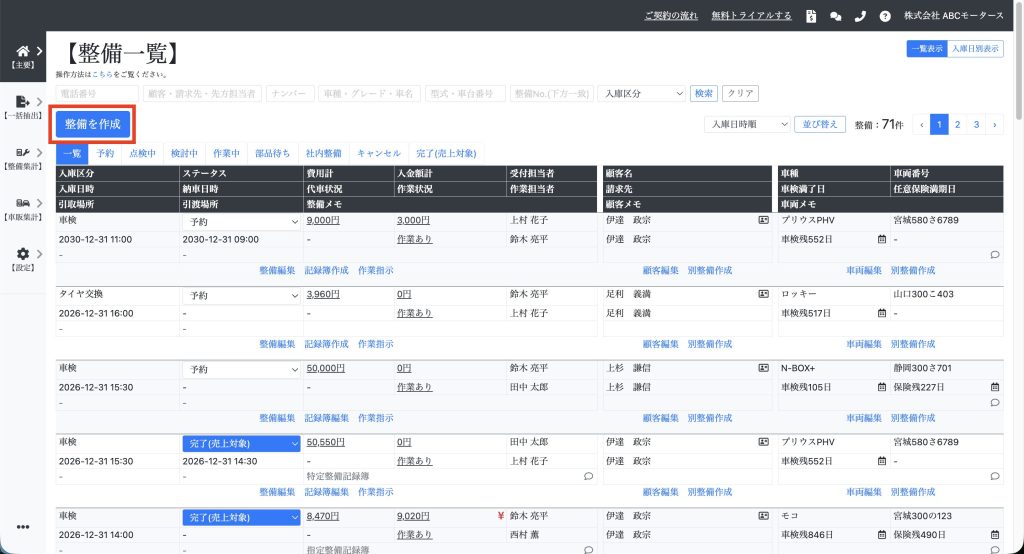
Task: Open 【車販集計】 car sales icon in sidebar
Action: pos(23,203)
